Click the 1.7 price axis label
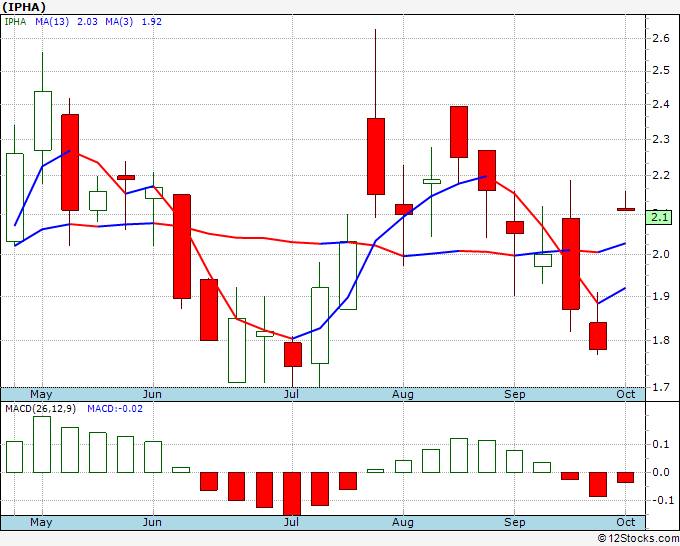 661,386
